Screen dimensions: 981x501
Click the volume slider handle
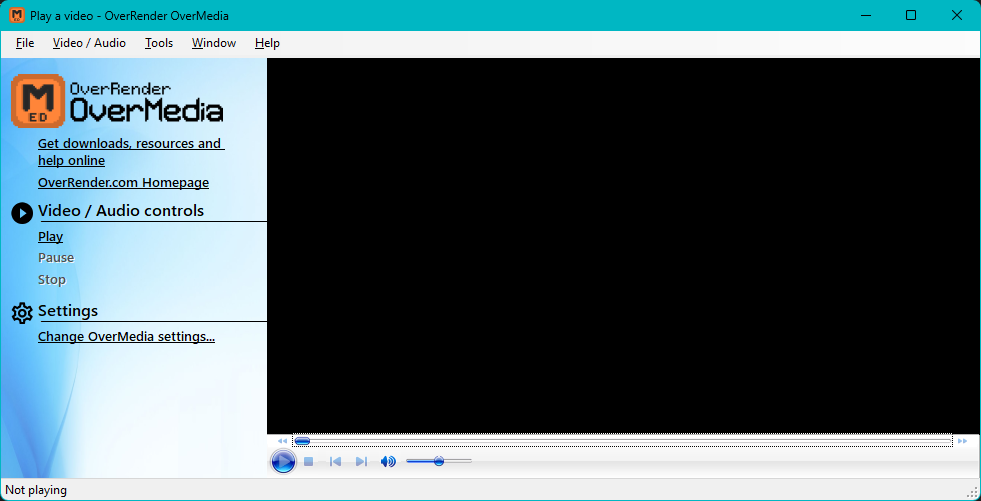(439, 461)
